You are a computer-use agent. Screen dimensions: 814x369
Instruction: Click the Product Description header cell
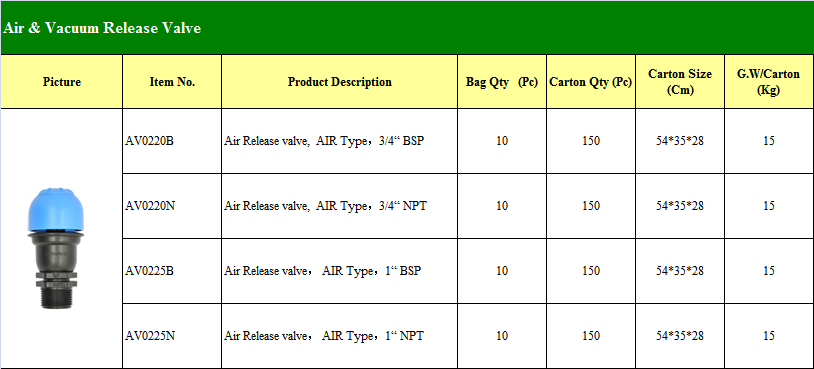point(340,82)
